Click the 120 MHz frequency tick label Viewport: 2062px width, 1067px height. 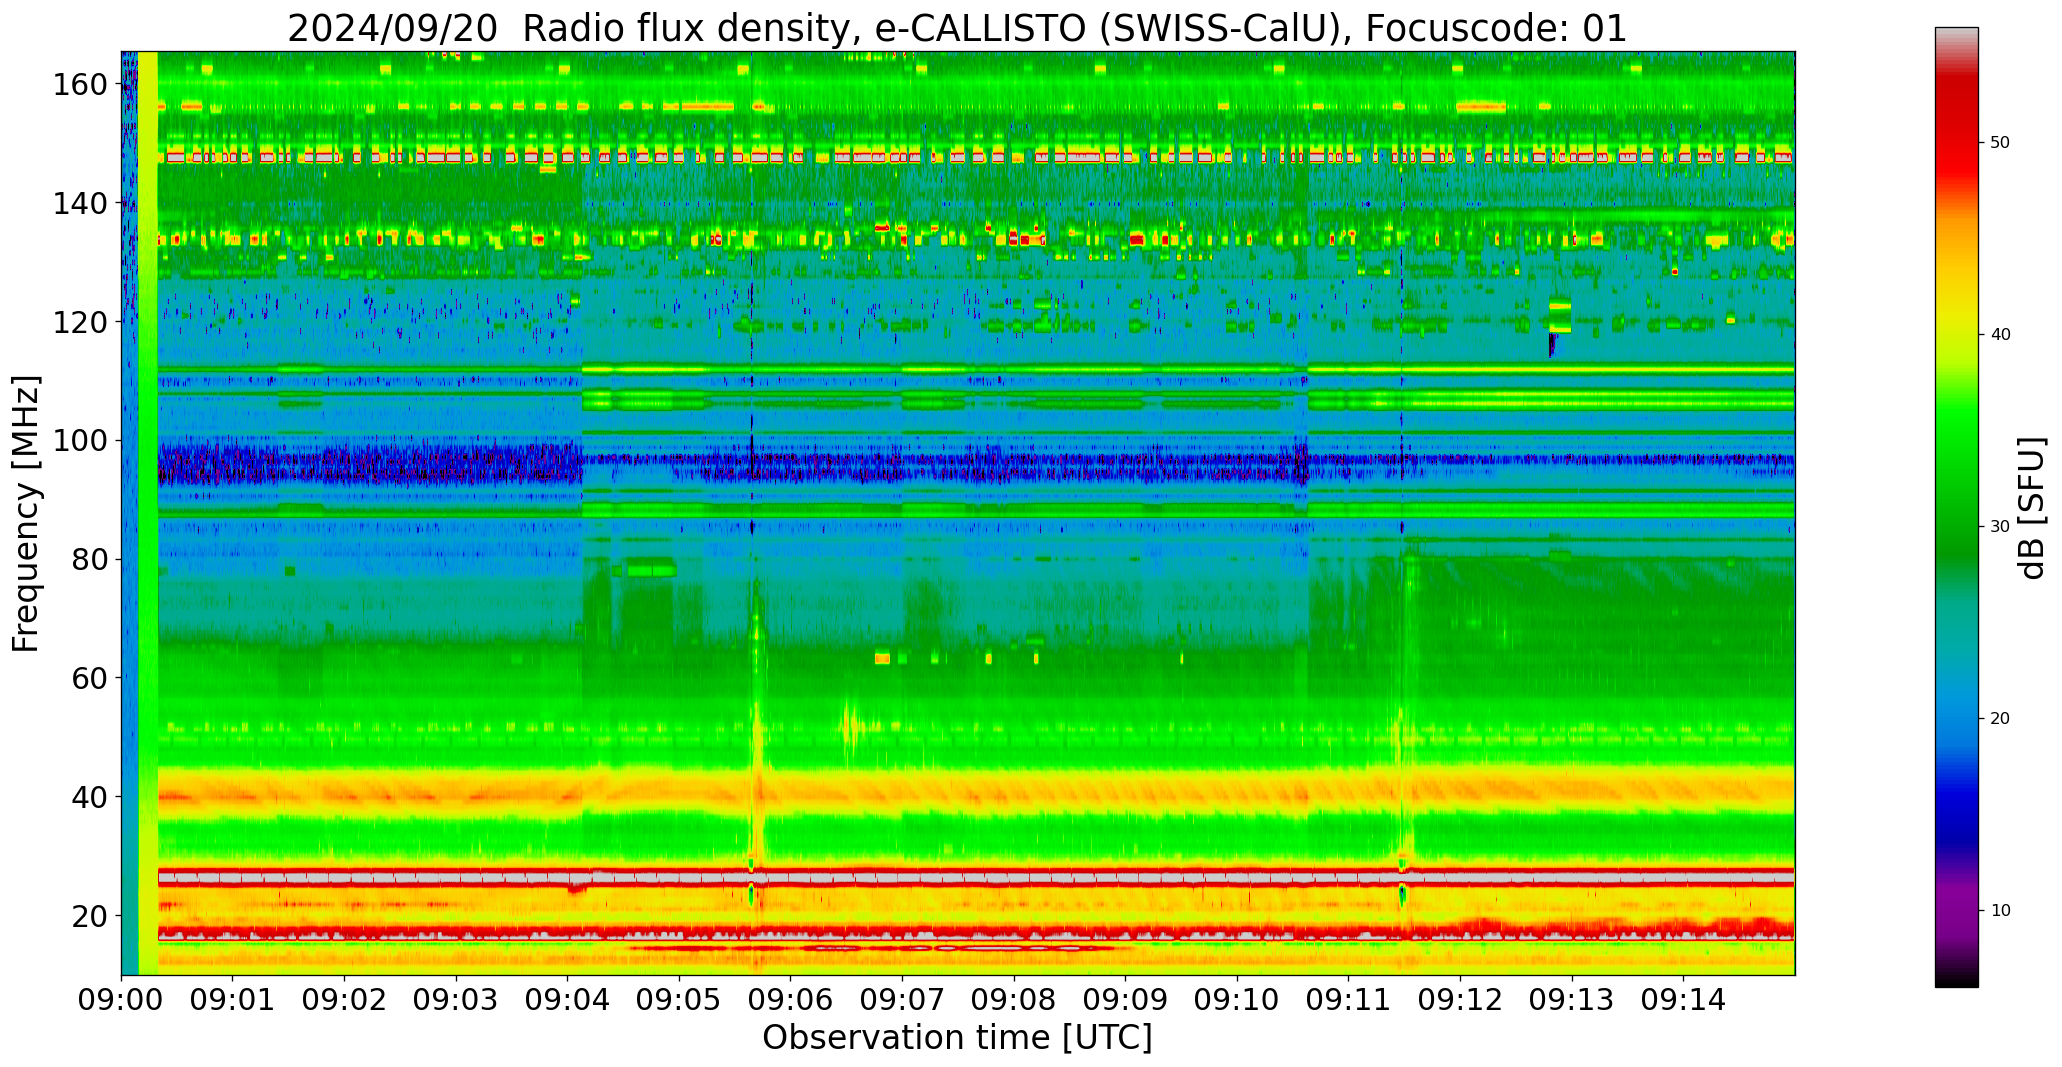coord(81,322)
